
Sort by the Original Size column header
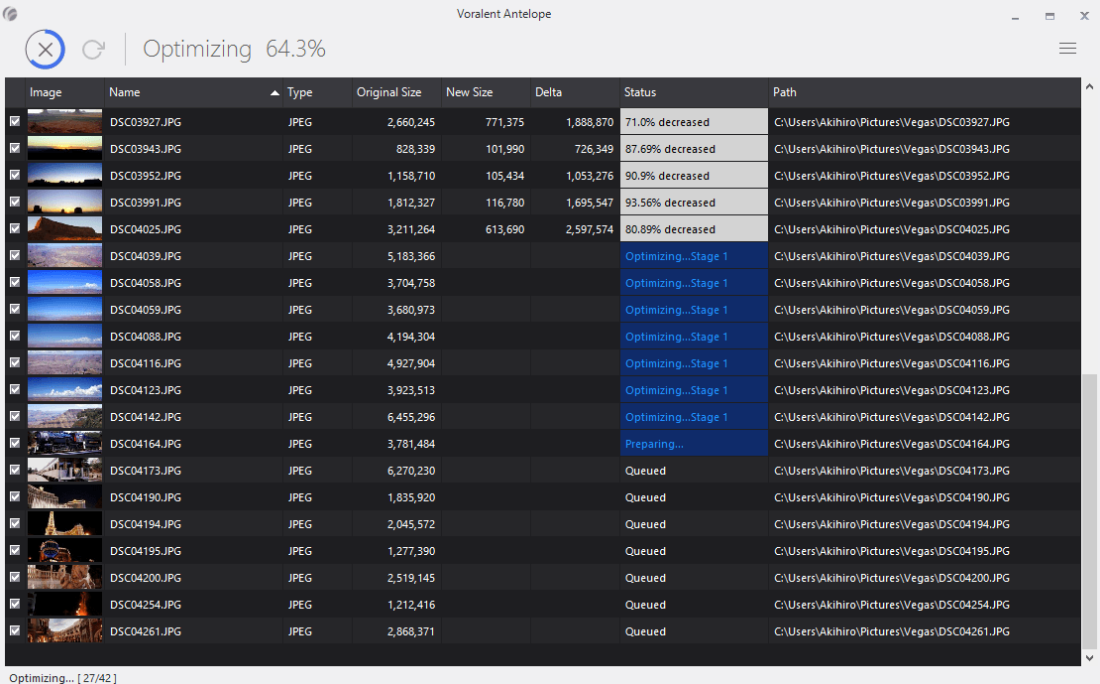click(388, 92)
